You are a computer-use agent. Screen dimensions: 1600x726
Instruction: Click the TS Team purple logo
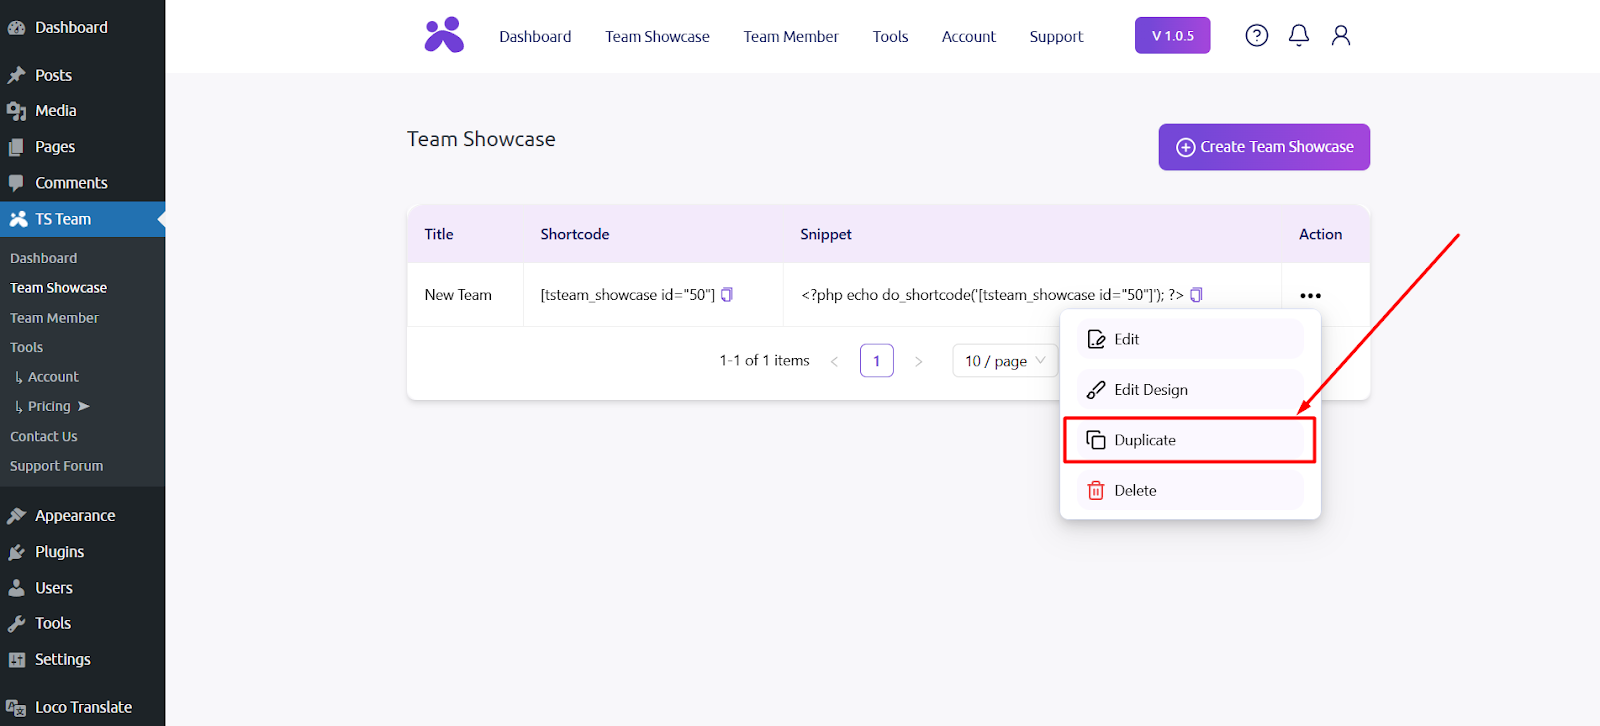444,35
